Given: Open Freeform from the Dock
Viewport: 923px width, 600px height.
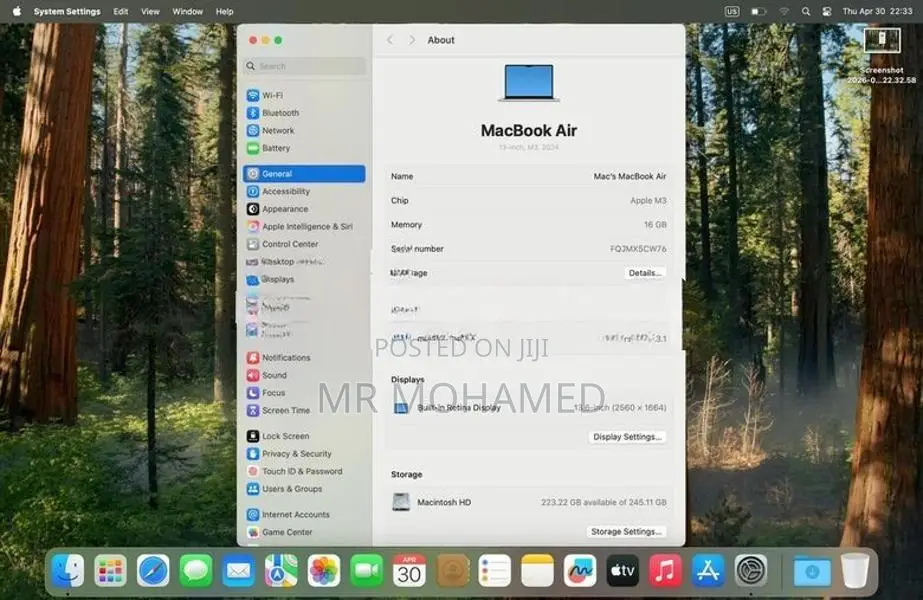Looking at the screenshot, I should tap(580, 571).
